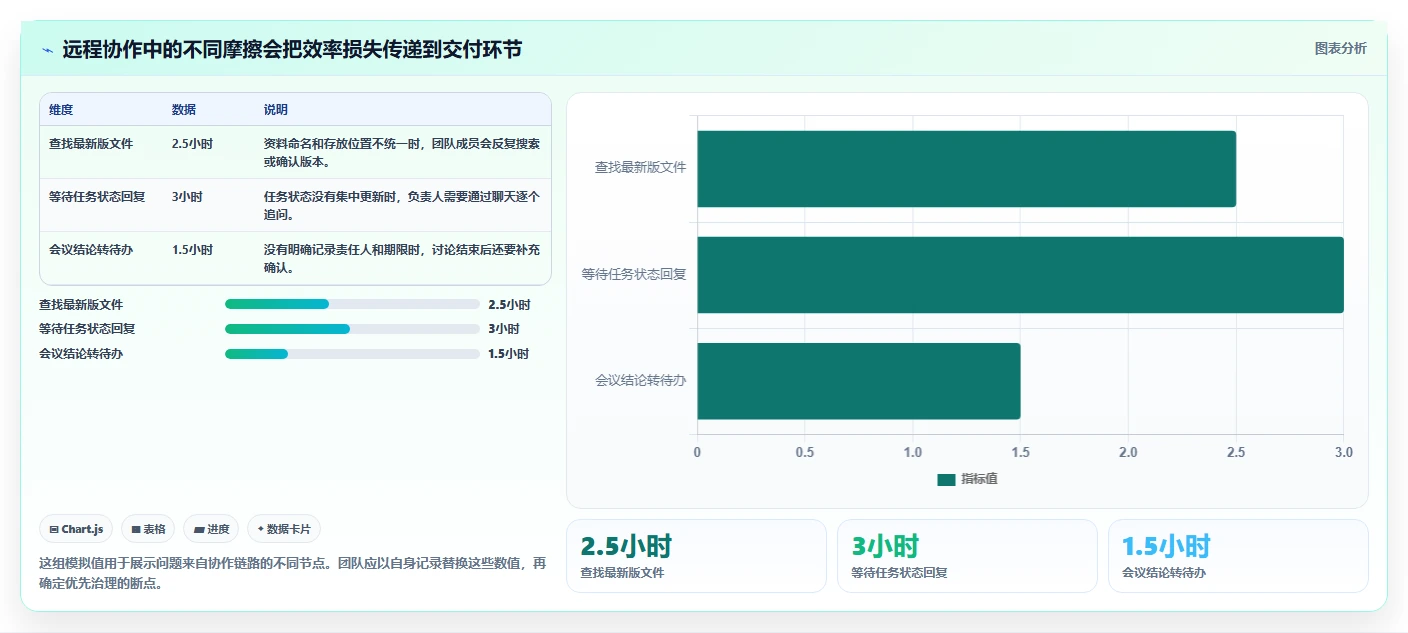Click the 查找最新版文件 chart axis label
1408x633 pixels.
(640, 168)
